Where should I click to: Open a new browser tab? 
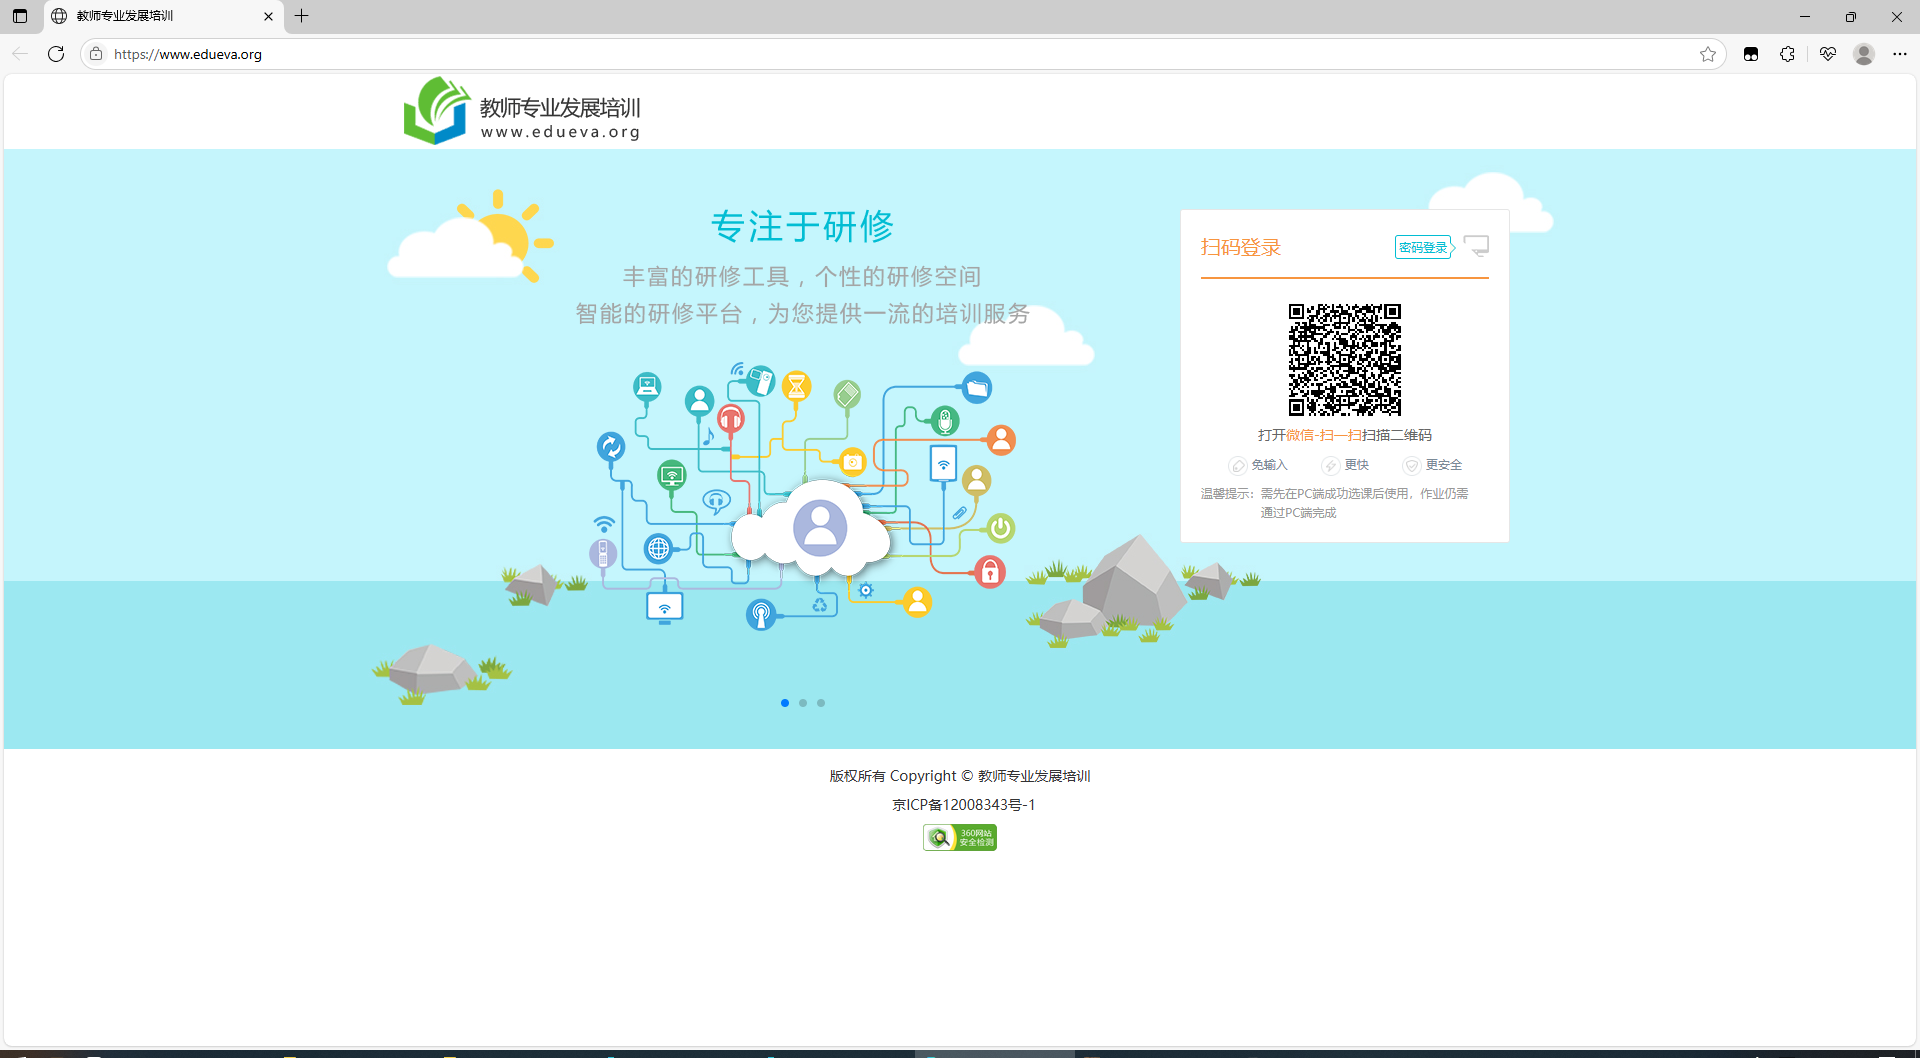coord(301,16)
